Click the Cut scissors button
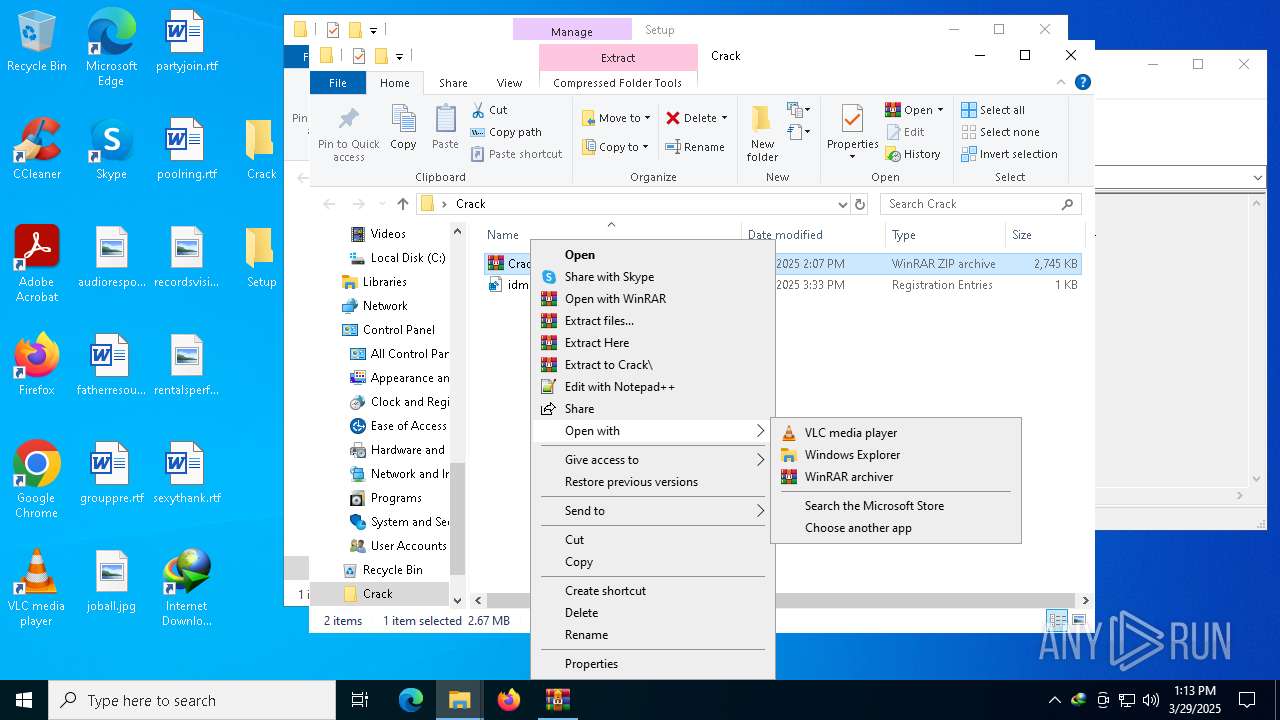 point(489,110)
